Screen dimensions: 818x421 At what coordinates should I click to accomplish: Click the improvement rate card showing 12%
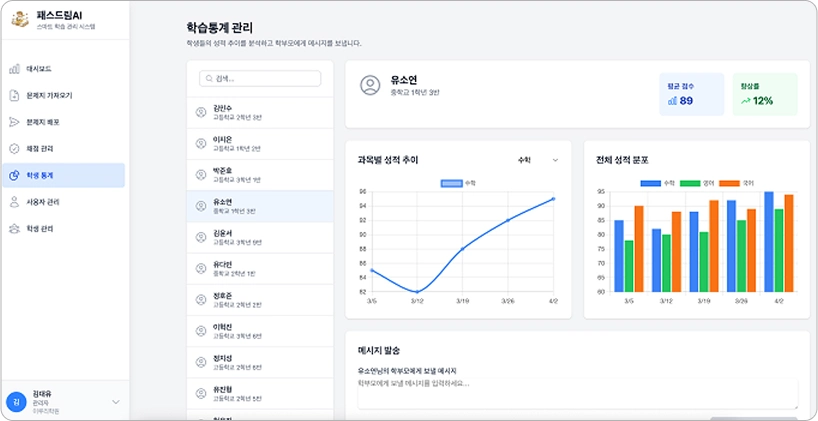[765, 94]
